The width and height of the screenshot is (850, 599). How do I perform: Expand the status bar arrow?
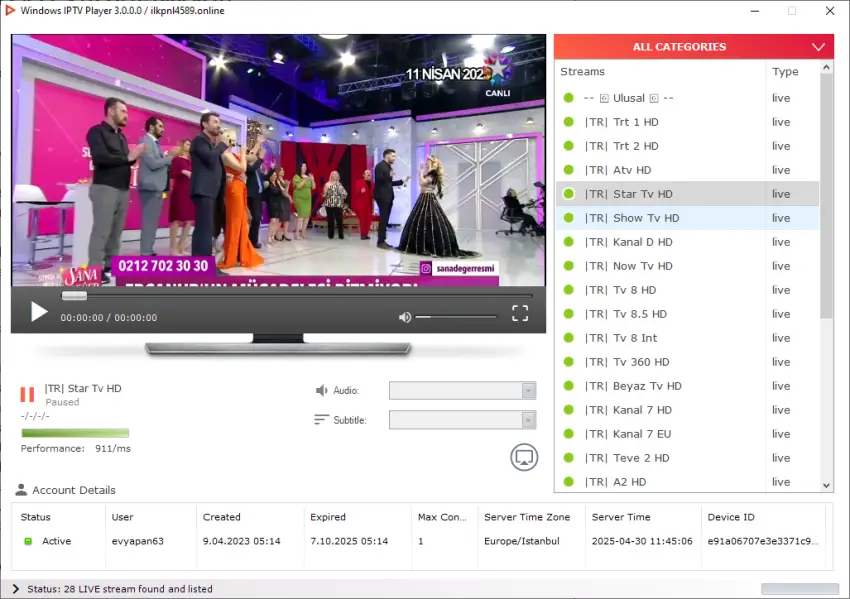[x=15, y=589]
